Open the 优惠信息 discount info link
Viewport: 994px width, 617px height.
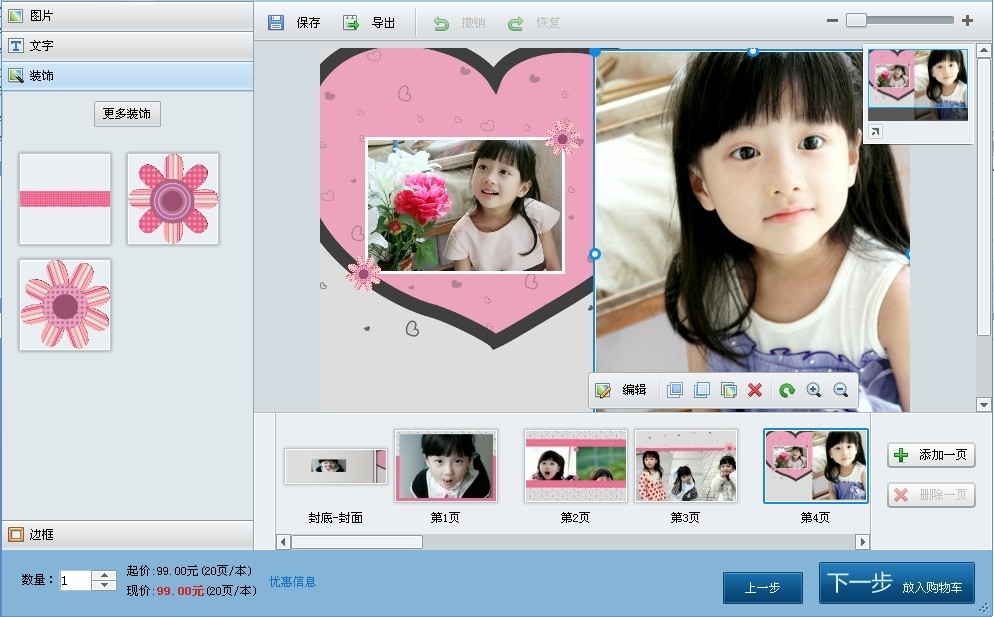[292, 581]
